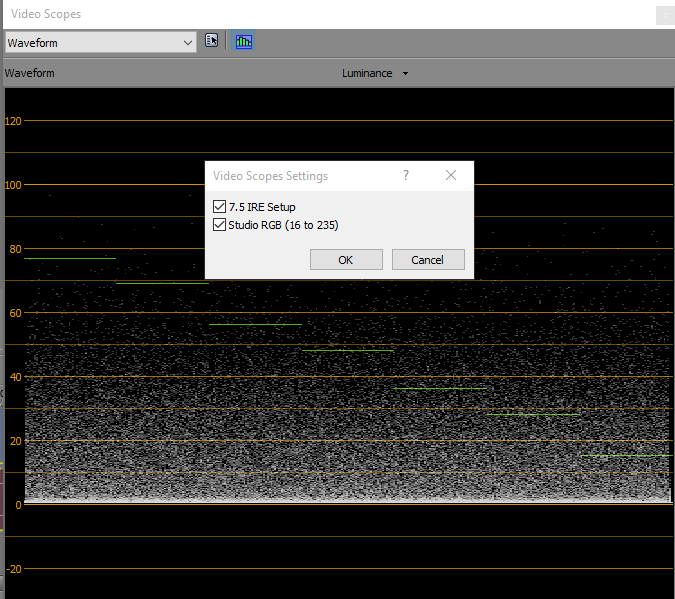Open the Waveform scope type combo box
Image resolution: width=675 pixels, height=599 pixels.
pyautogui.click(x=101, y=43)
